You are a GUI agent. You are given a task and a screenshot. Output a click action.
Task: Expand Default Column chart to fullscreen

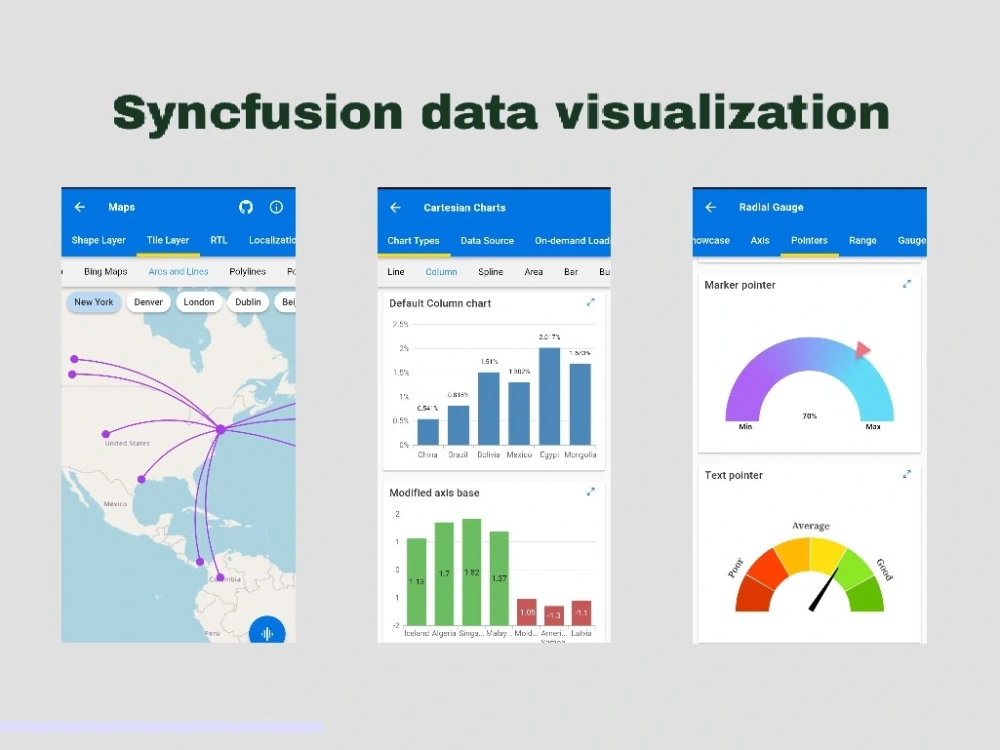[x=591, y=302]
